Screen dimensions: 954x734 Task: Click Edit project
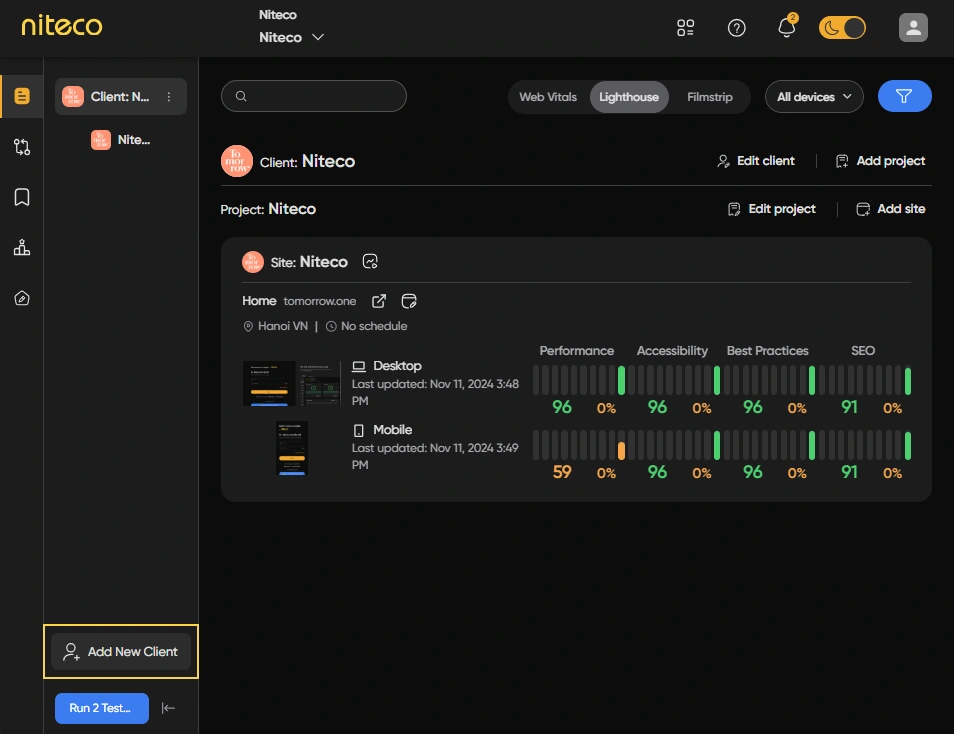pyautogui.click(x=771, y=209)
